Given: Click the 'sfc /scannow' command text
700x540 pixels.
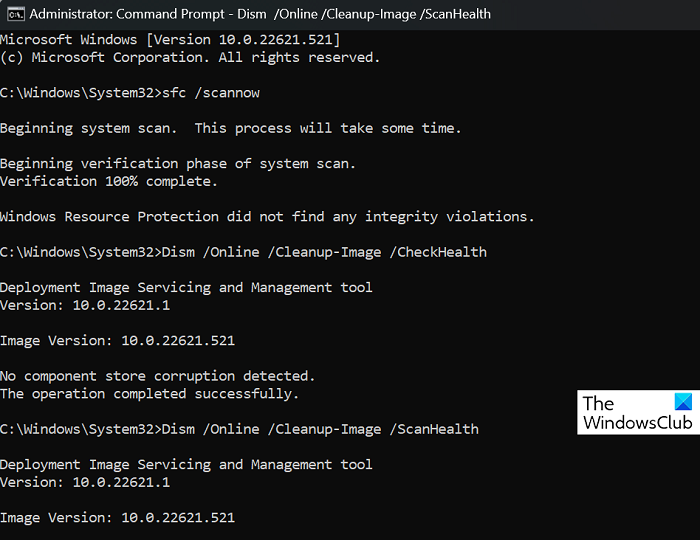Looking at the screenshot, I should click(x=209, y=93).
